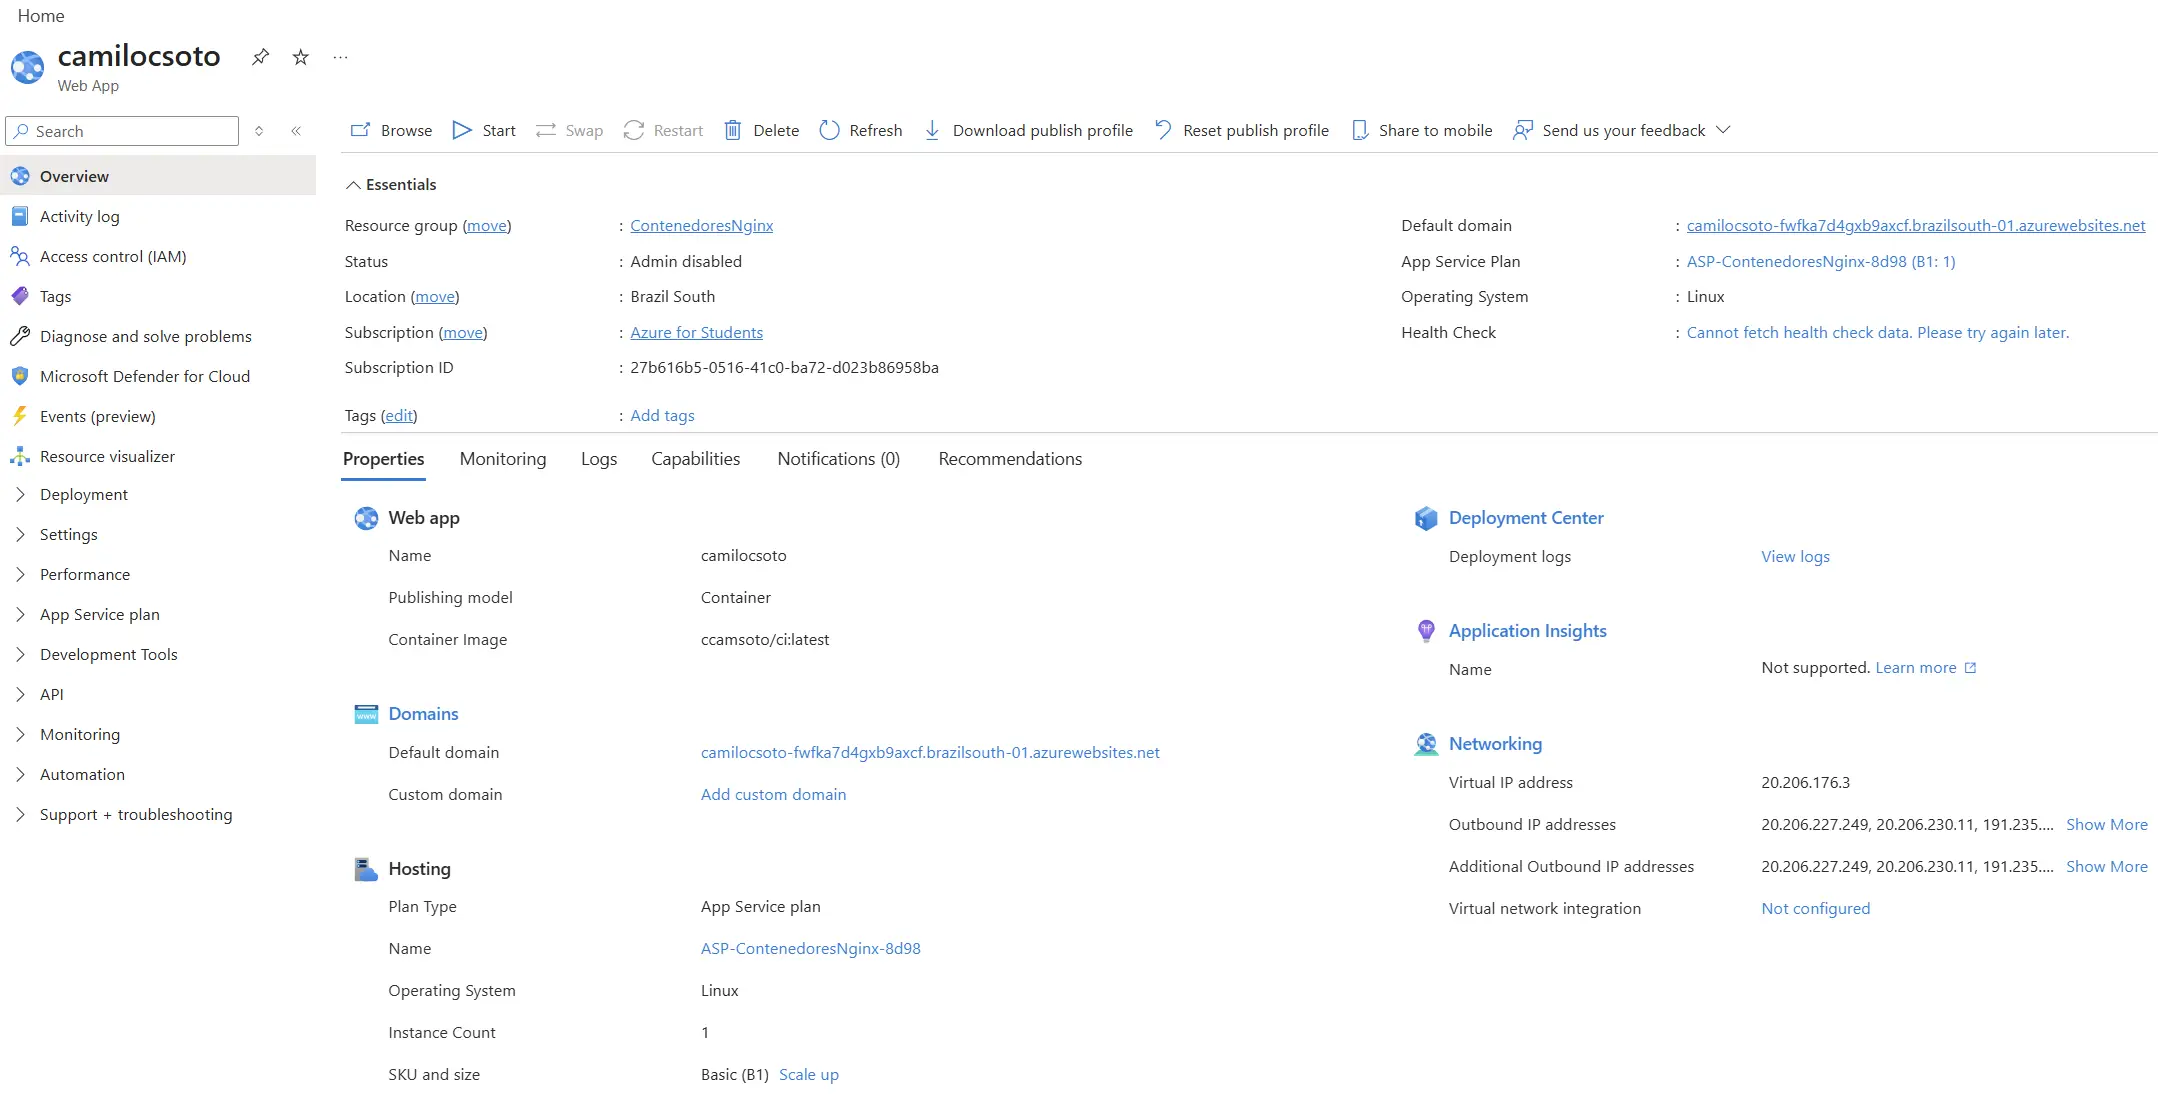
Task: Switch to the Logs tab
Action: click(x=599, y=459)
